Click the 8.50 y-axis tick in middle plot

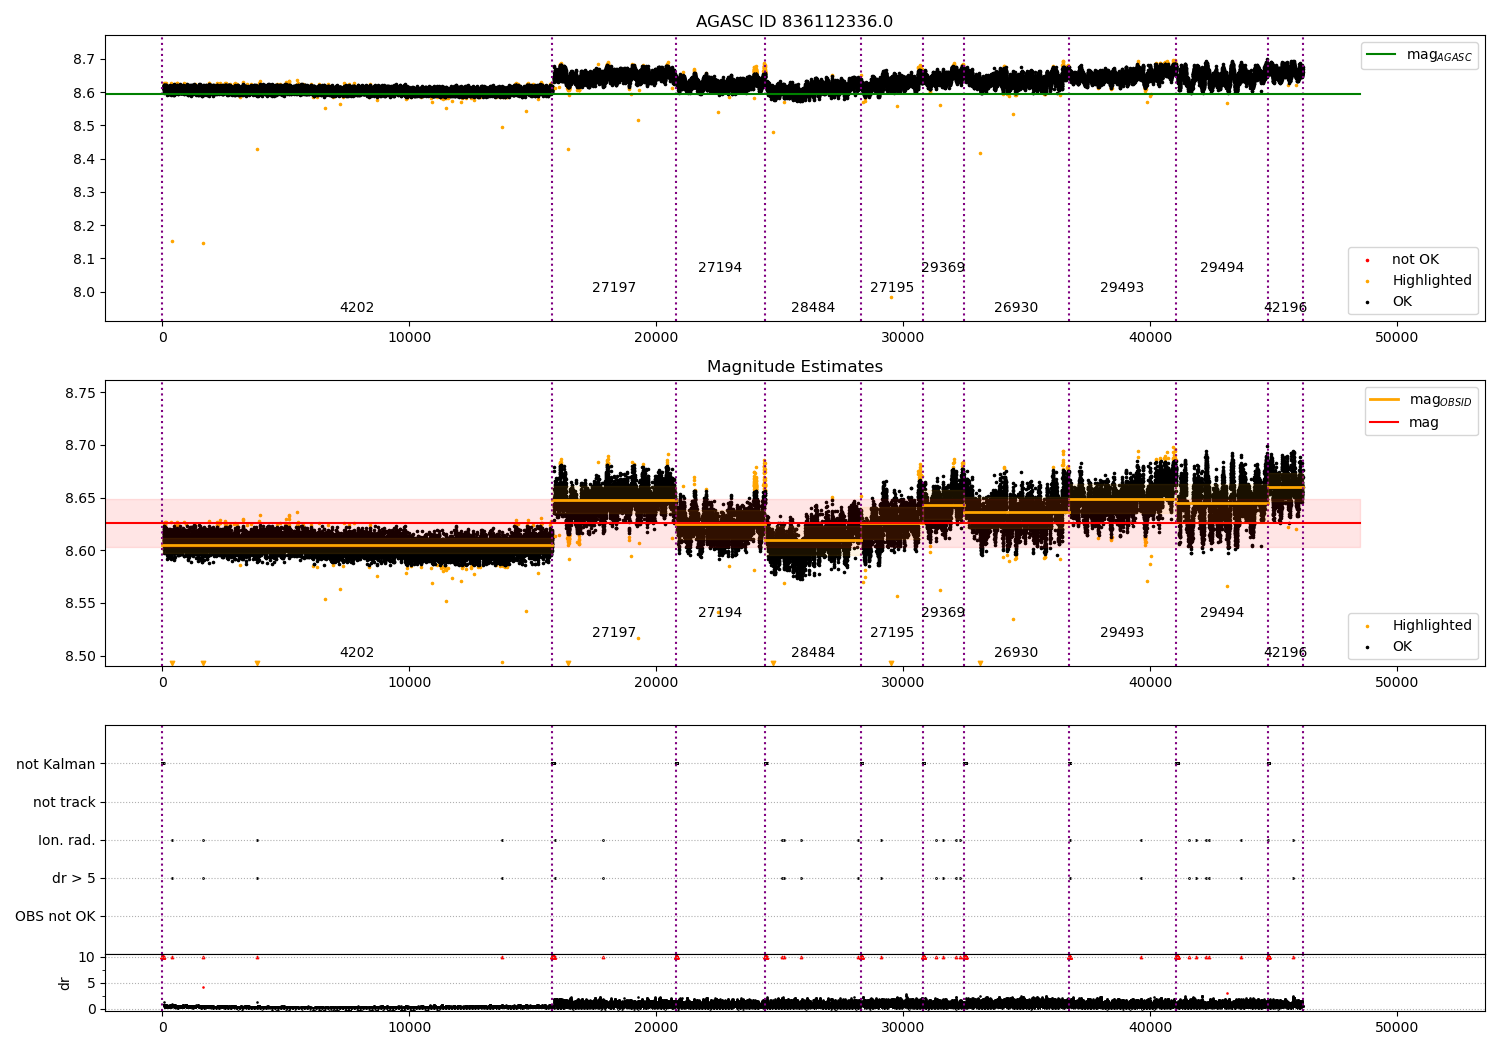[x=80, y=657]
